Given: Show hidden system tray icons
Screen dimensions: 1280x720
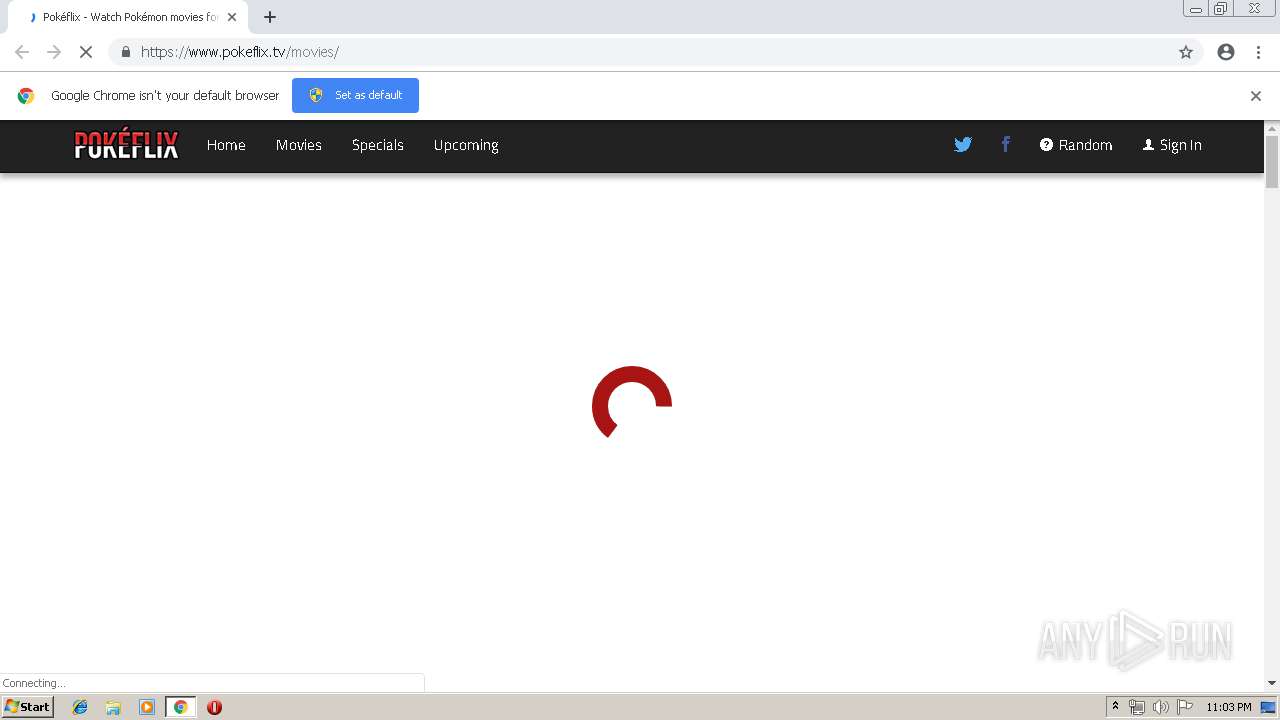Looking at the screenshot, I should click(1116, 707).
